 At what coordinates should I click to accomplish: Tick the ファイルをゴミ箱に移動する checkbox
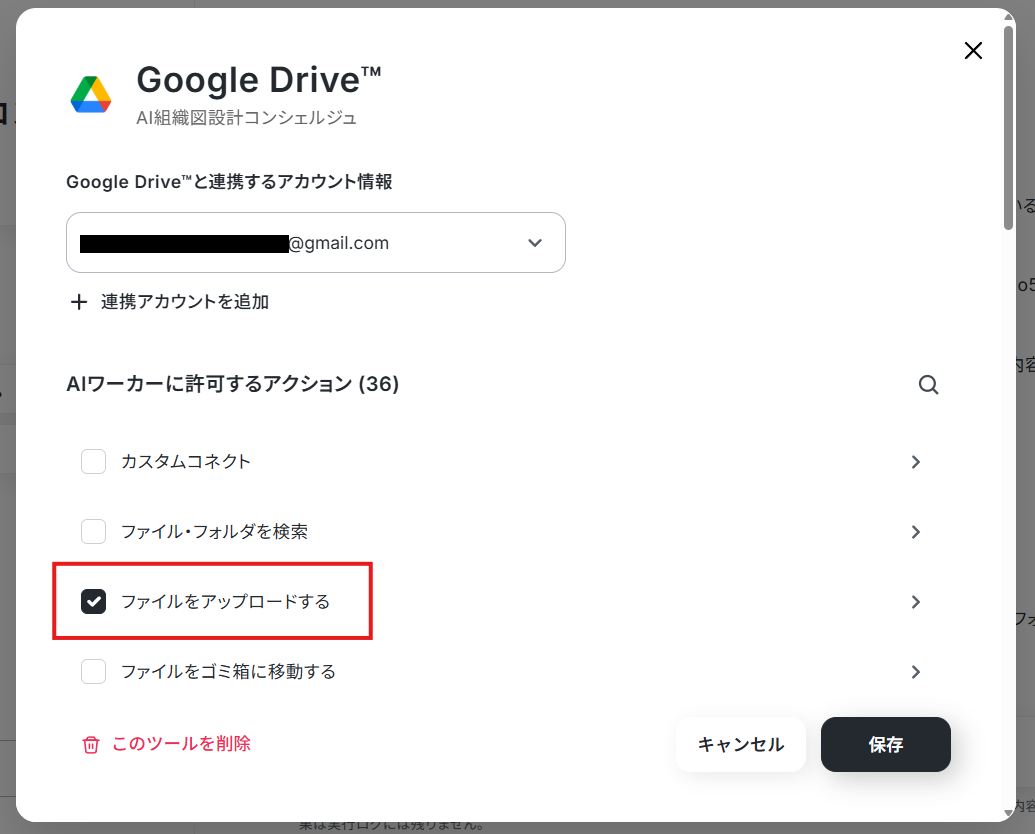(x=93, y=672)
